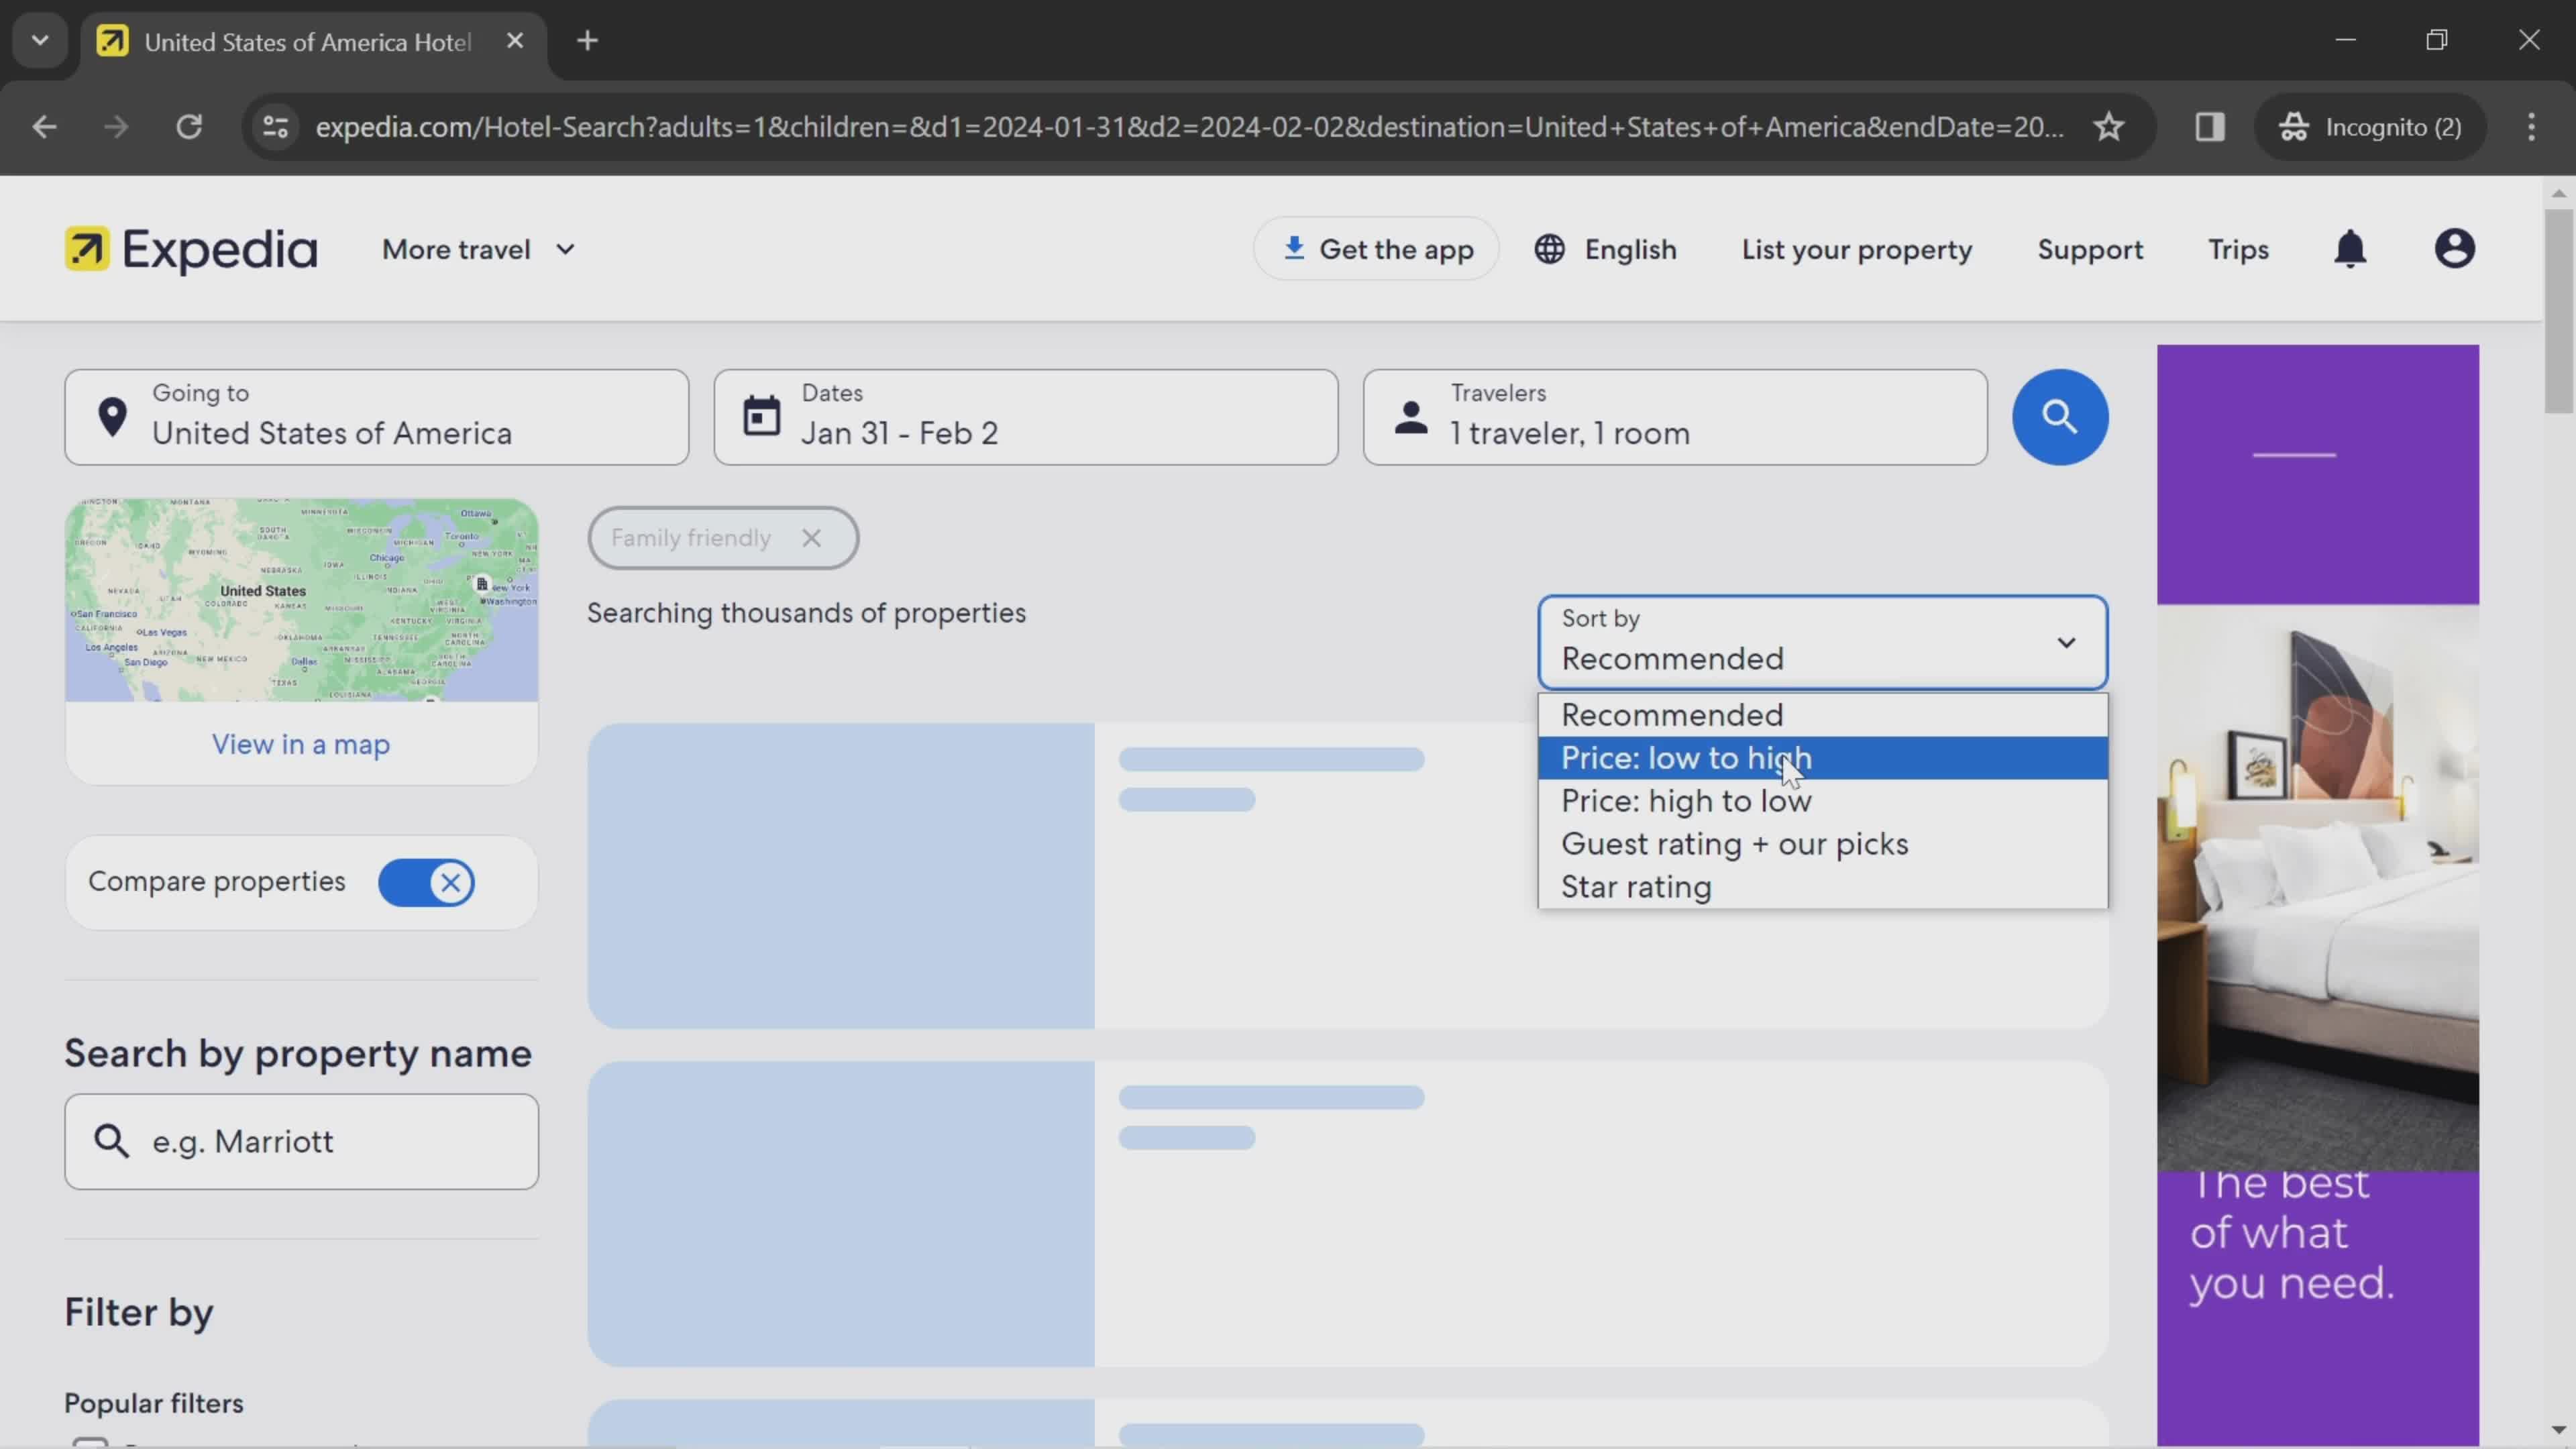Click the e.g. Marriott property name field
This screenshot has height=1449, width=2576.
click(x=301, y=1141)
